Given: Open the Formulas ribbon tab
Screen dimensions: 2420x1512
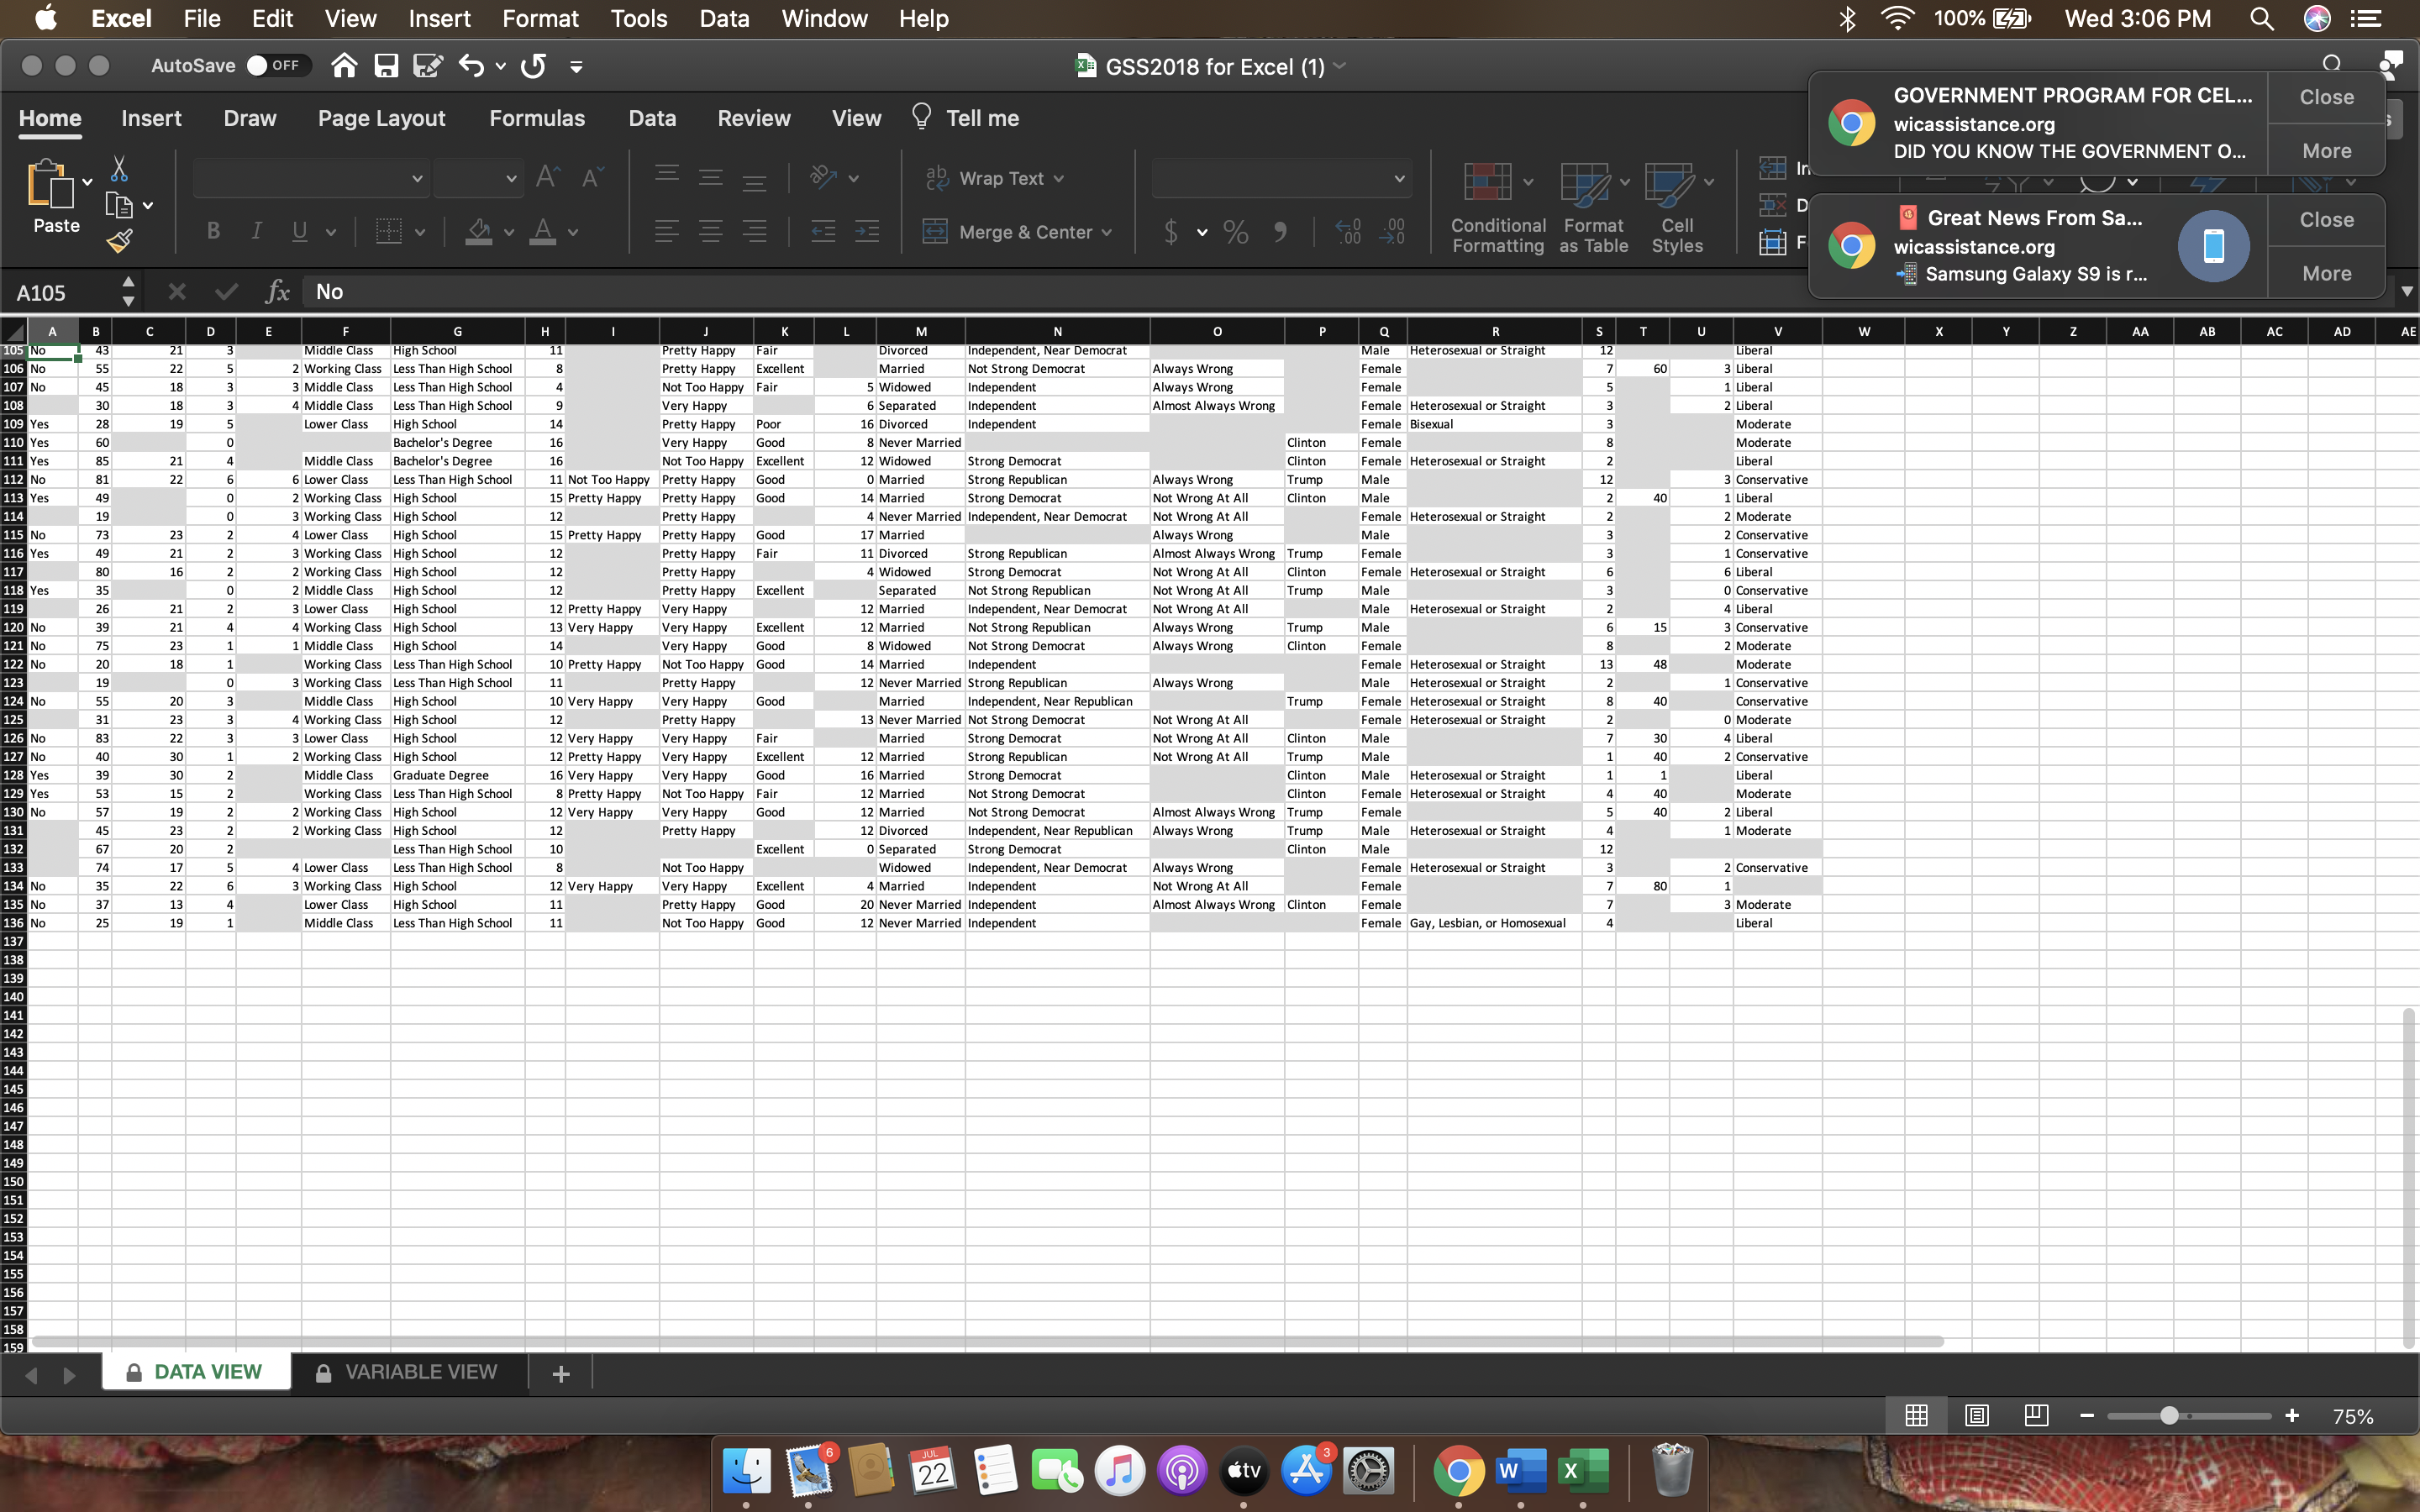Looking at the screenshot, I should [536, 118].
